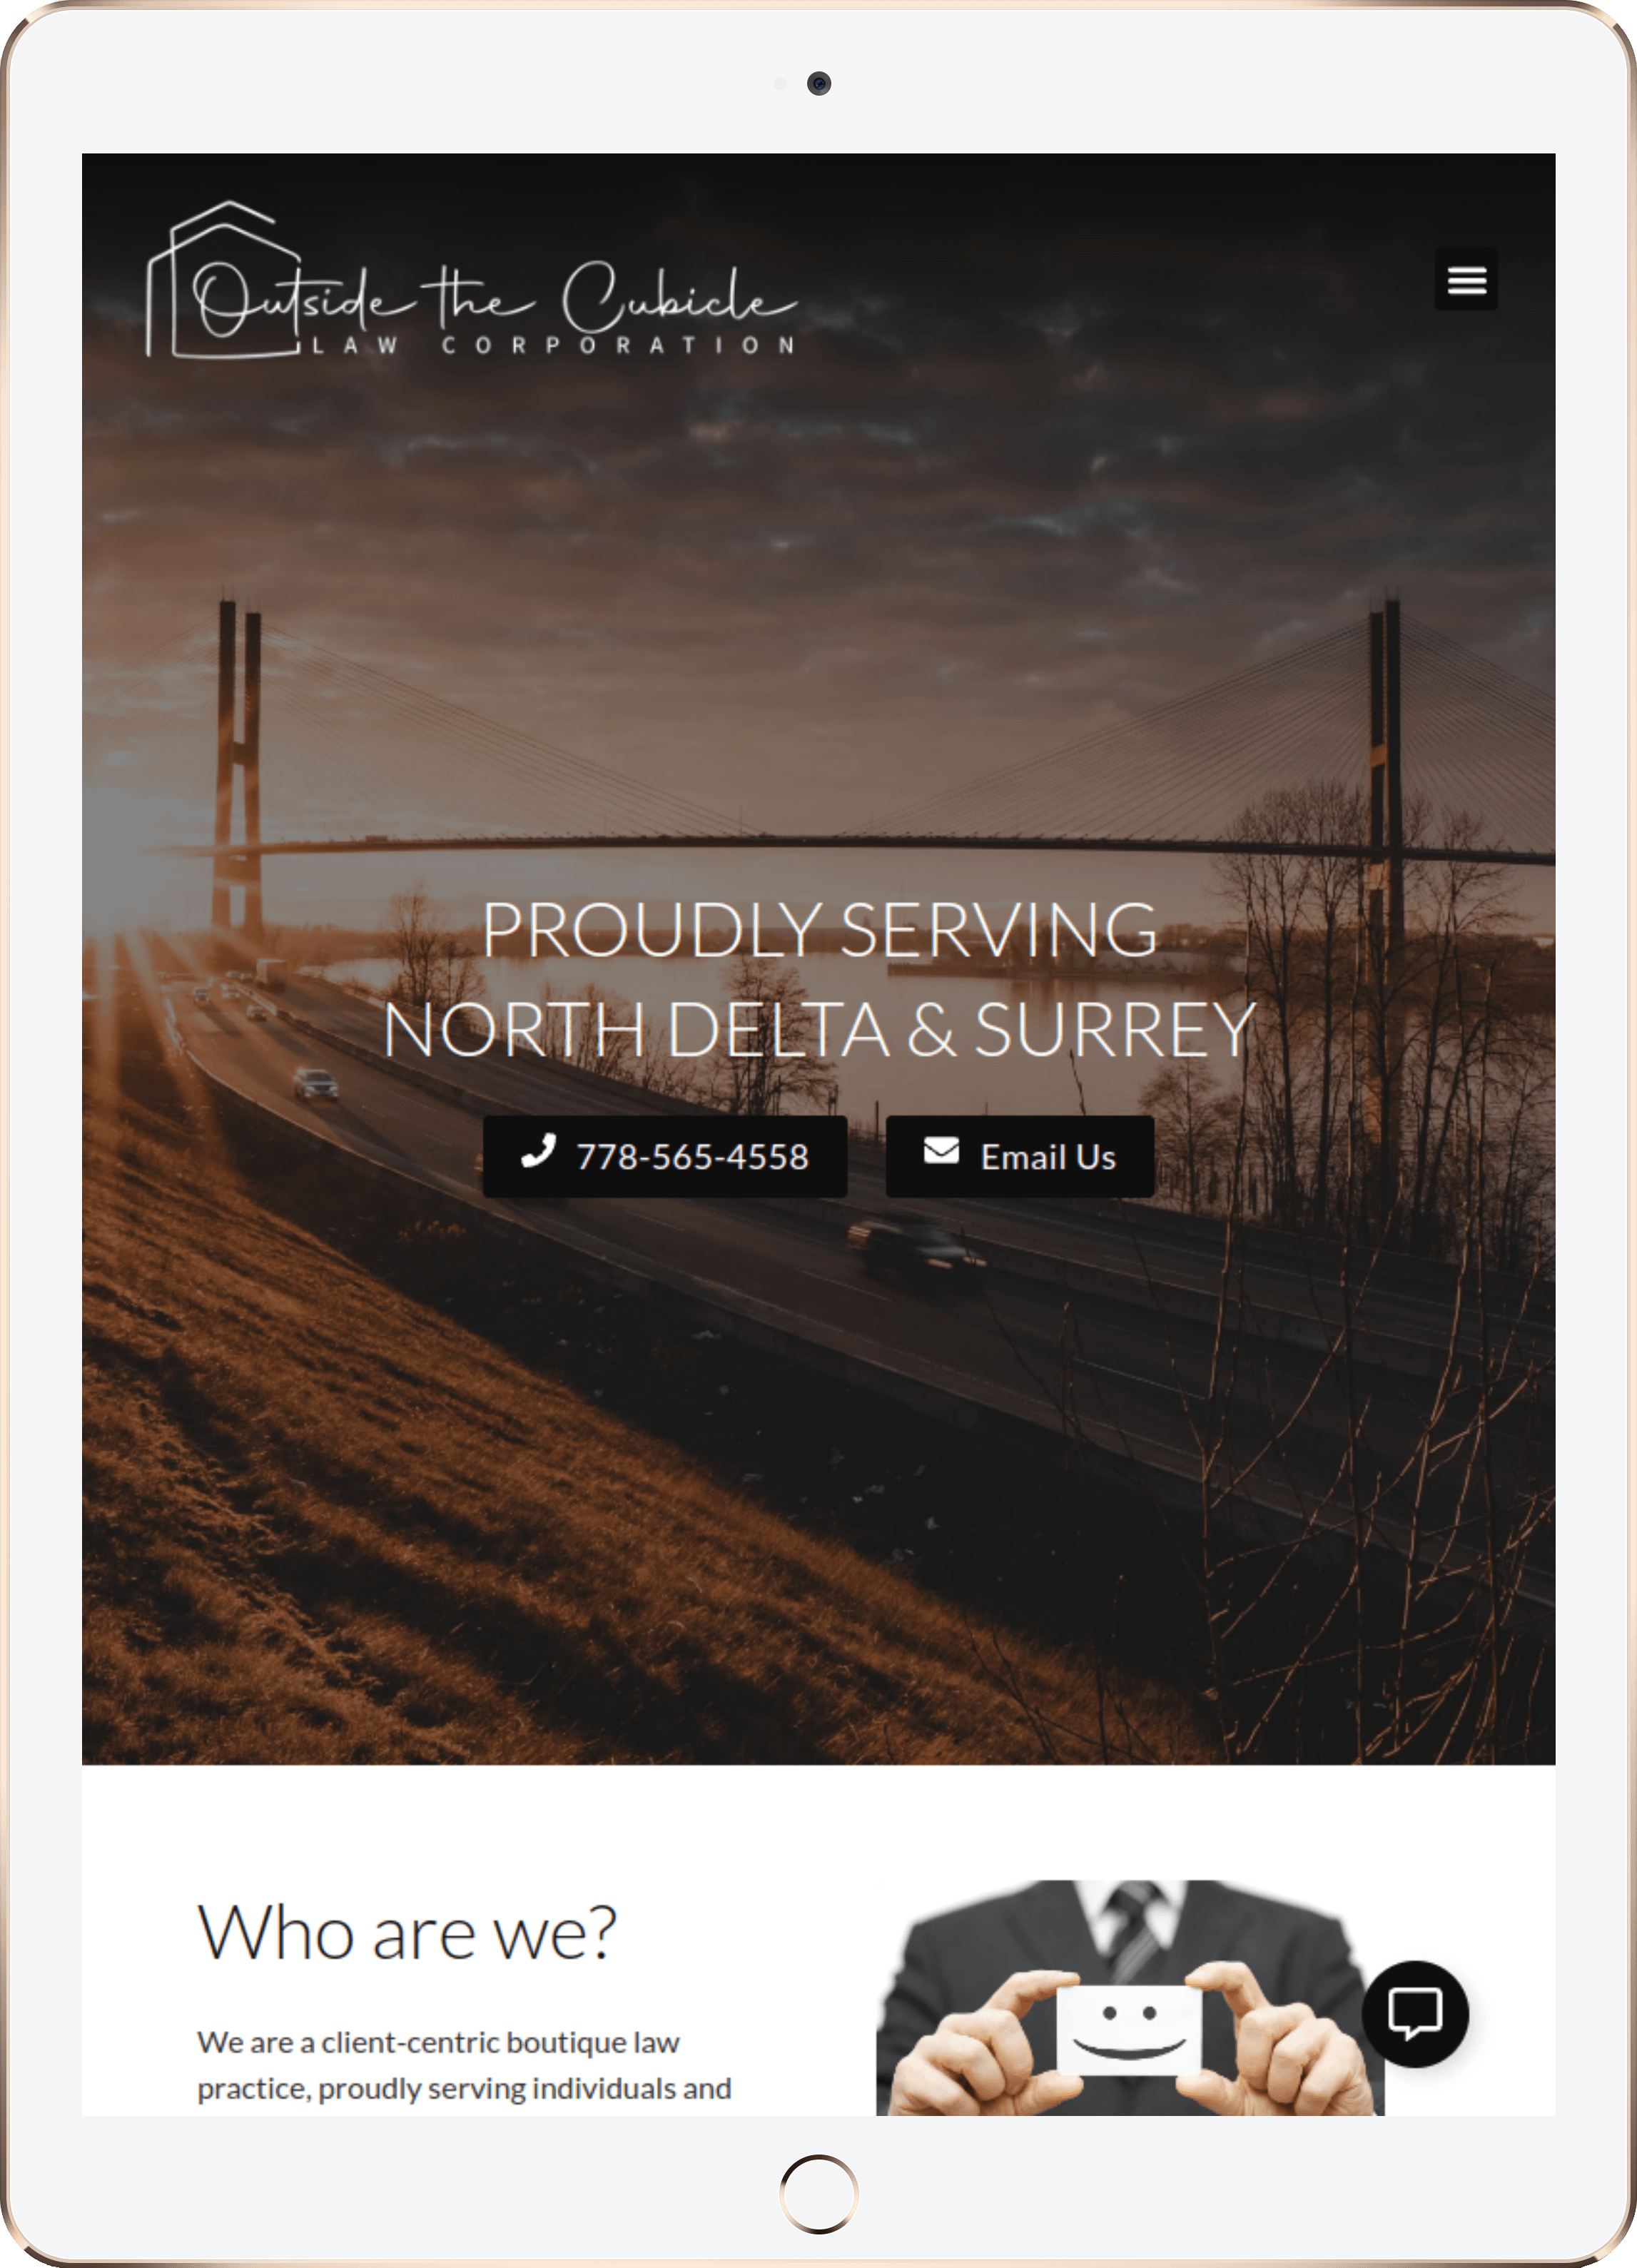Image resolution: width=1637 pixels, height=2268 pixels.
Task: Click the Who are we? heading
Action: [407, 1932]
